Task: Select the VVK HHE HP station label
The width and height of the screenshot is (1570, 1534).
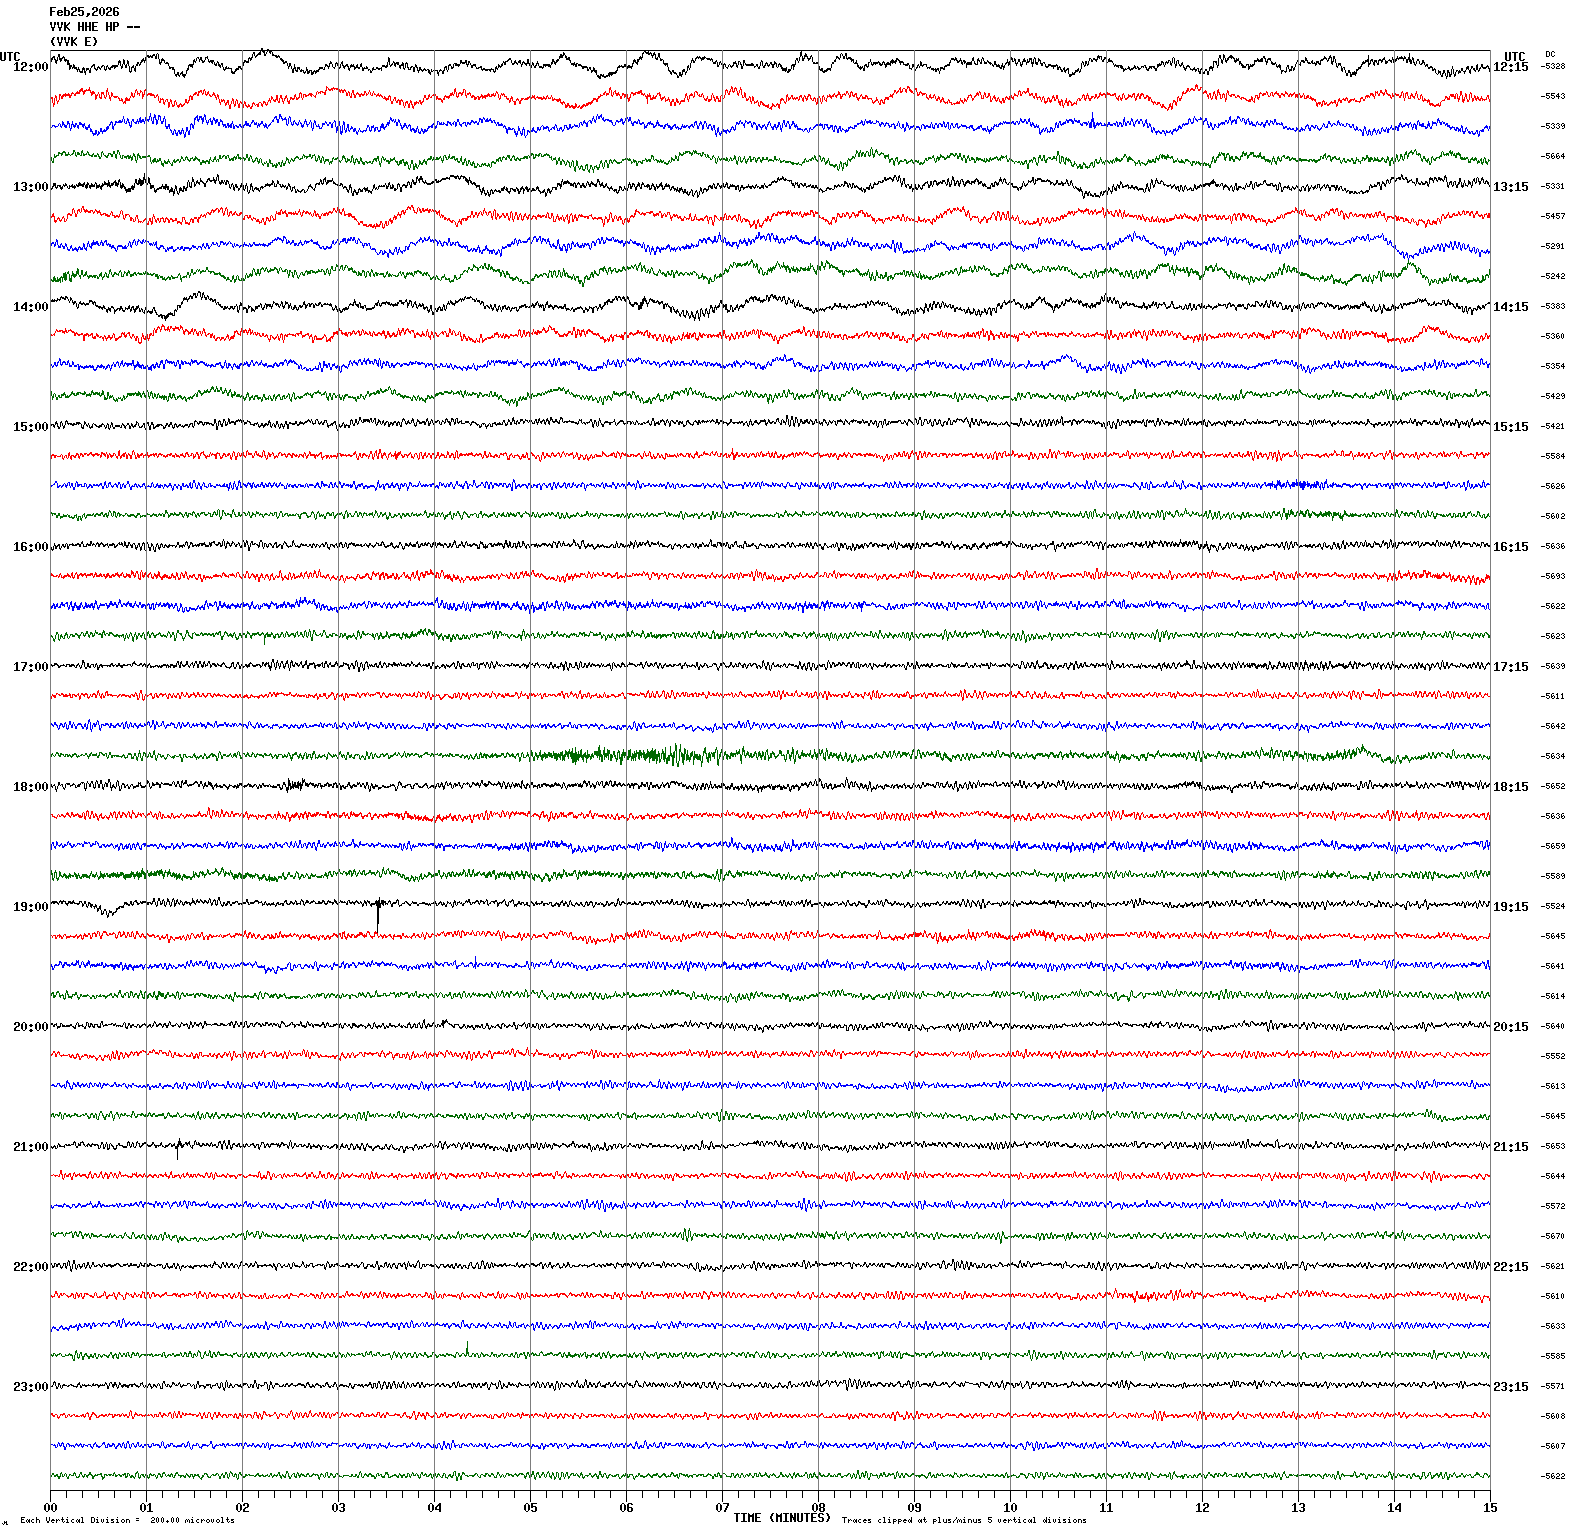Action: (94, 27)
